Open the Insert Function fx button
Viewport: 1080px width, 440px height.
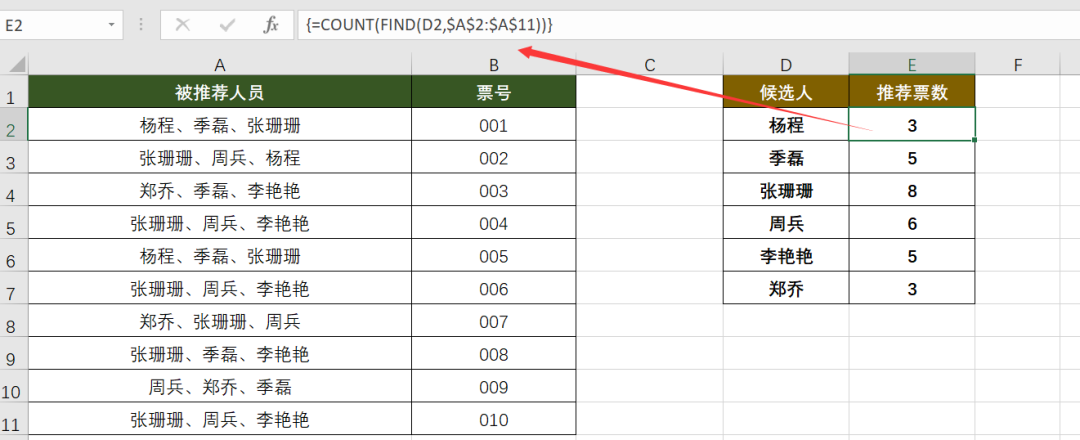[271, 25]
